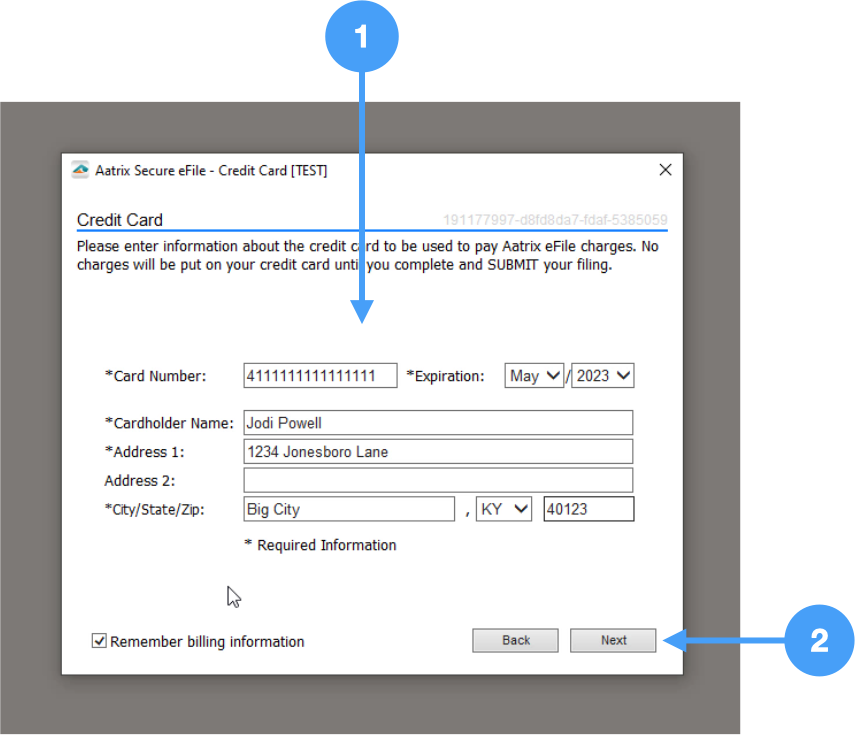Click the city field containing Big City
This screenshot has width=855, height=735.
pyautogui.click(x=349, y=509)
